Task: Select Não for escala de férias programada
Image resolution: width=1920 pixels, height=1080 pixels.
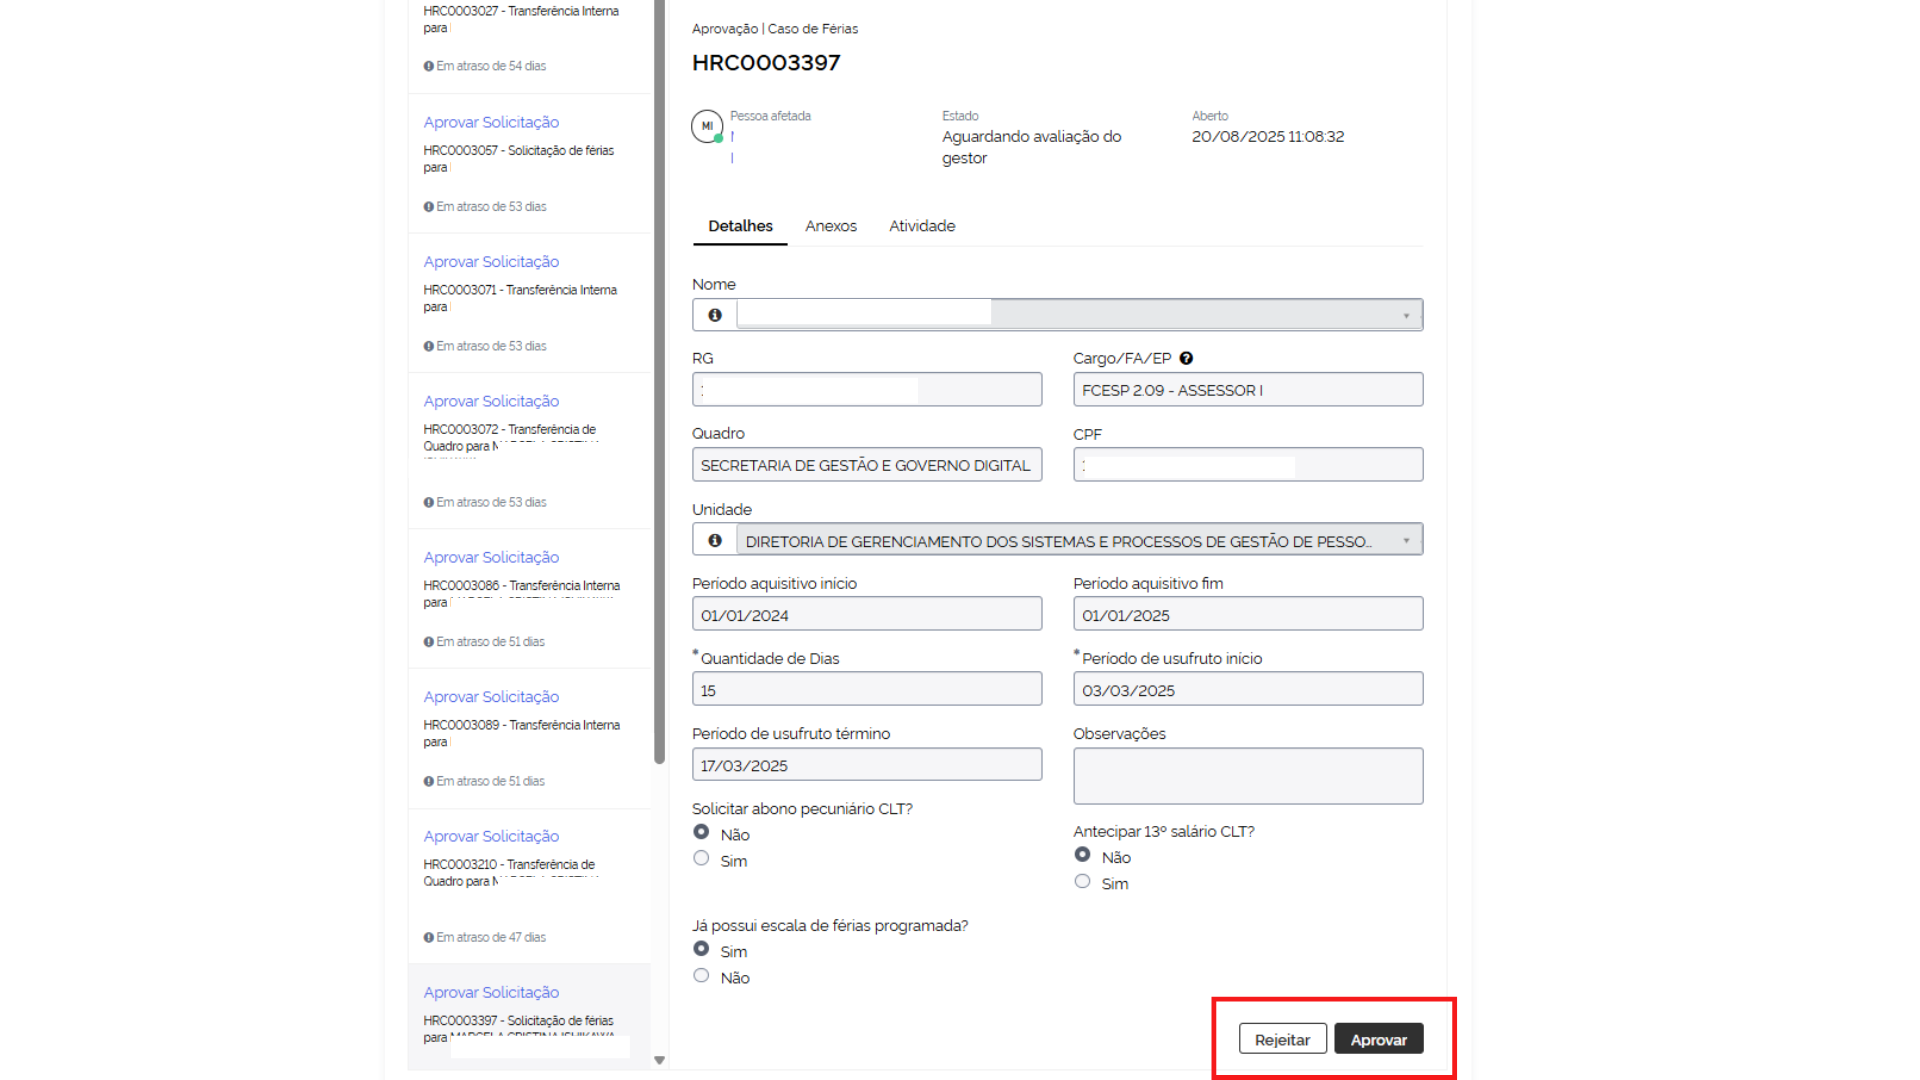Action: pos(701,976)
